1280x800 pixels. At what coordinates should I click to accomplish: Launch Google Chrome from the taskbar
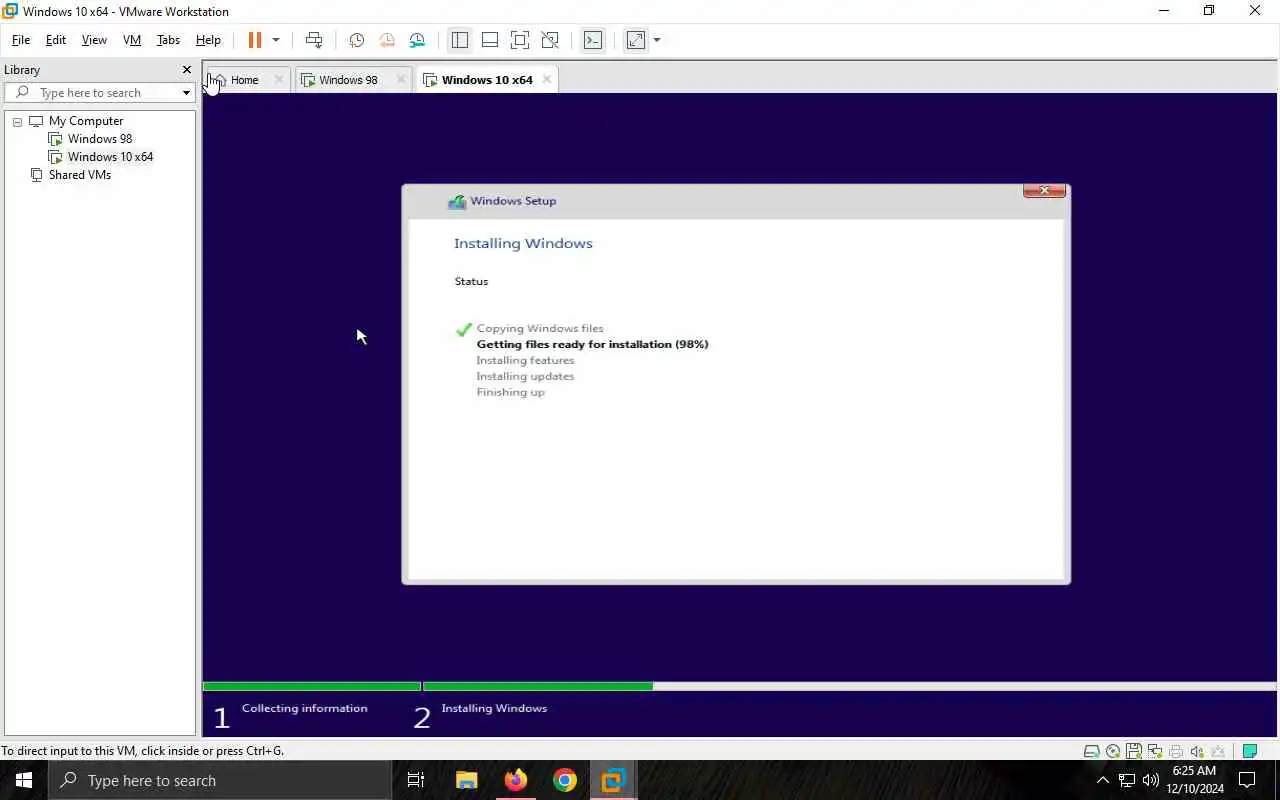pyautogui.click(x=564, y=780)
